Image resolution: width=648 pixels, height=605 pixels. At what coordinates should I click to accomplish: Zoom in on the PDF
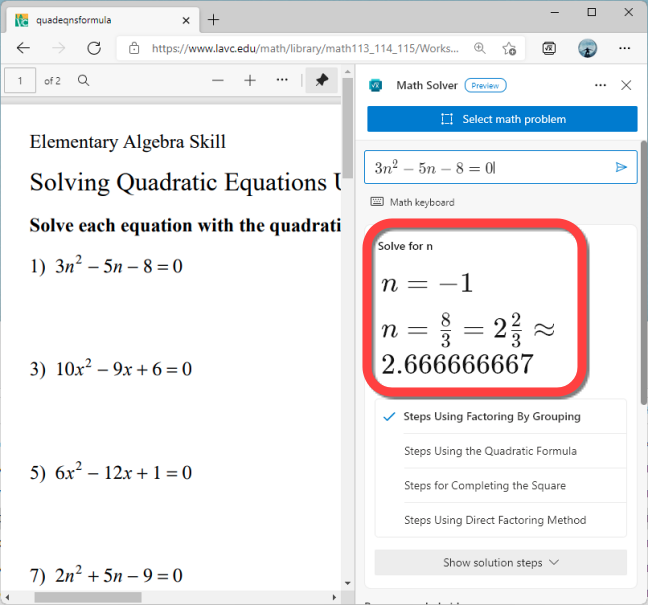(x=250, y=81)
